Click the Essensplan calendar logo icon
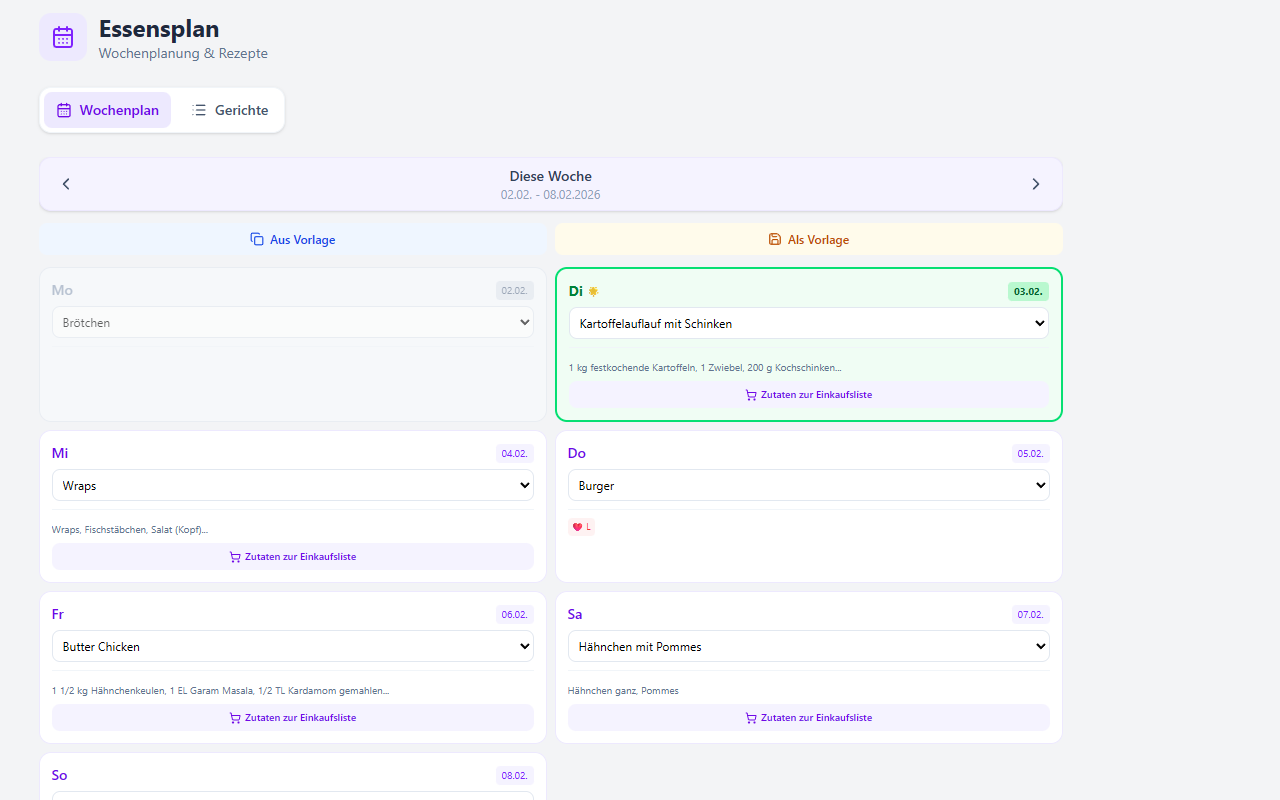 [x=63, y=37]
